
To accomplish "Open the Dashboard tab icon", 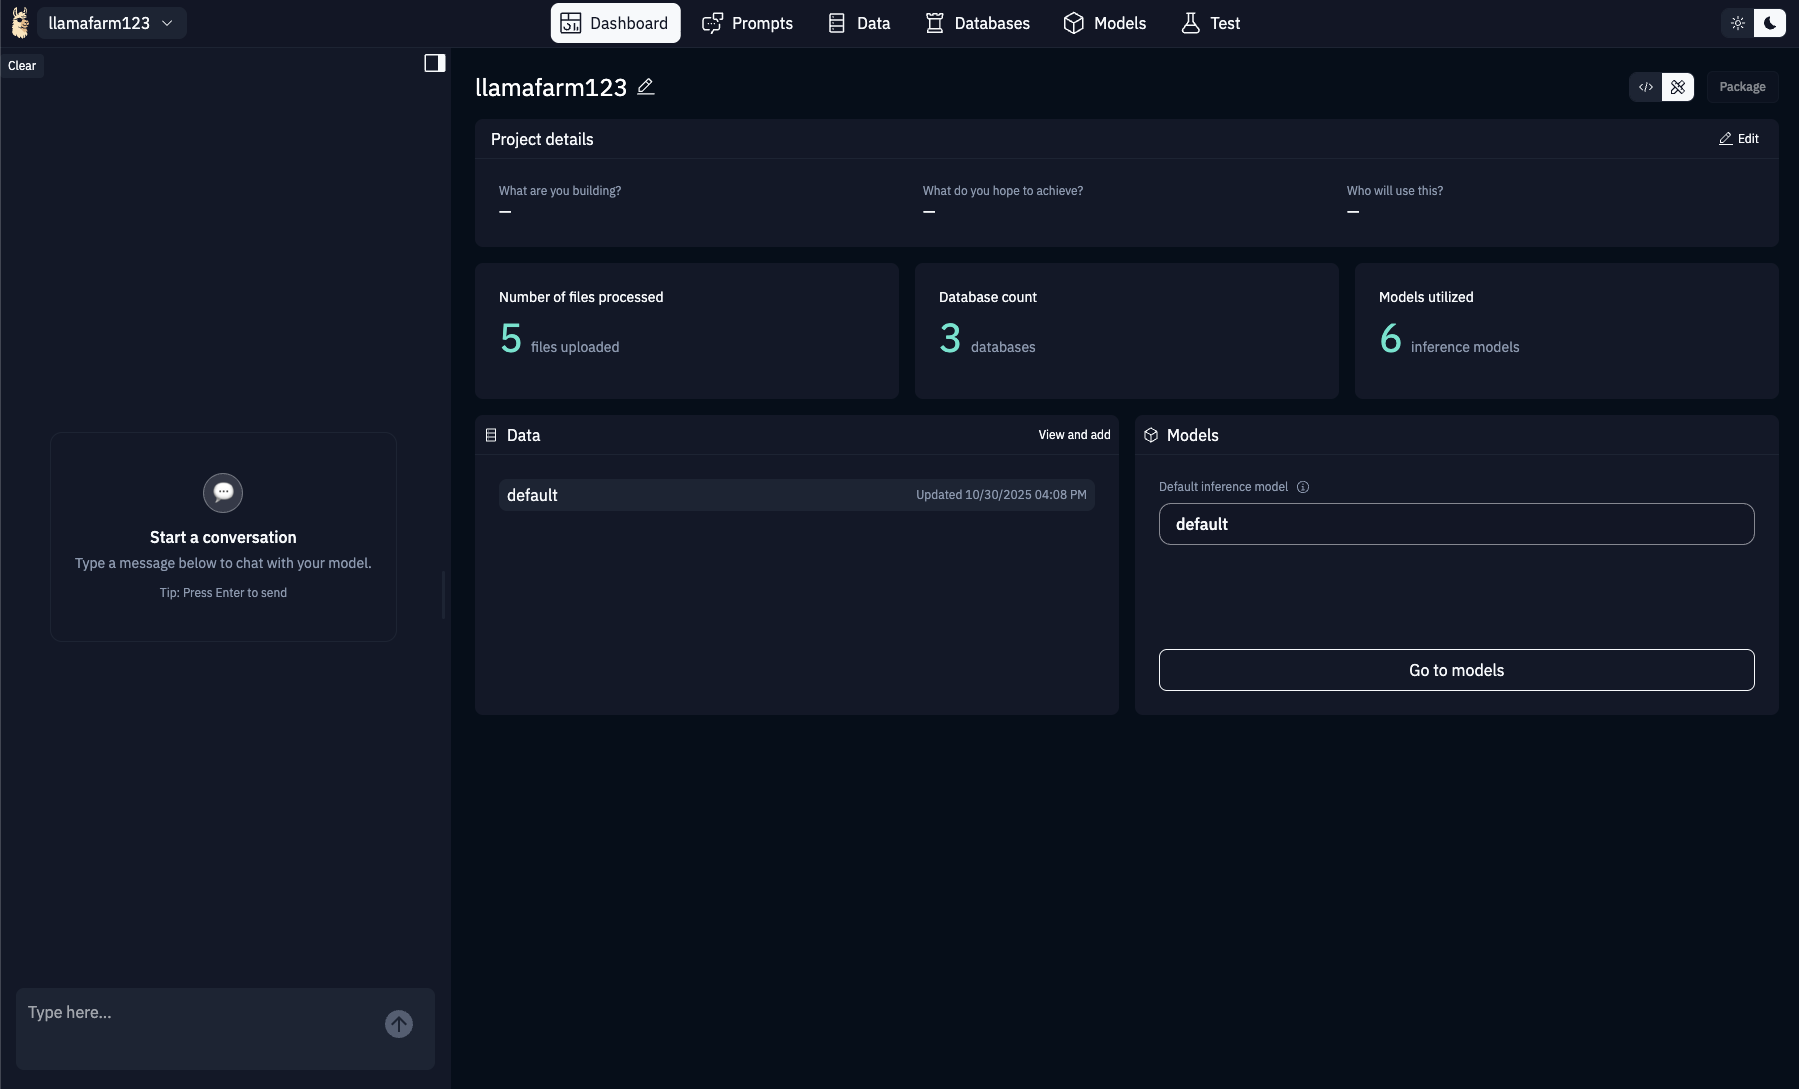I will [x=571, y=22].
